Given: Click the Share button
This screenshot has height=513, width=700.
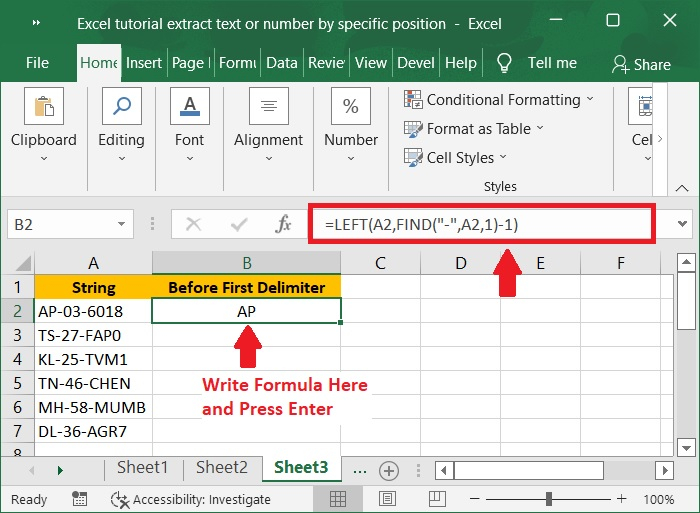Looking at the screenshot, I should (x=641, y=64).
